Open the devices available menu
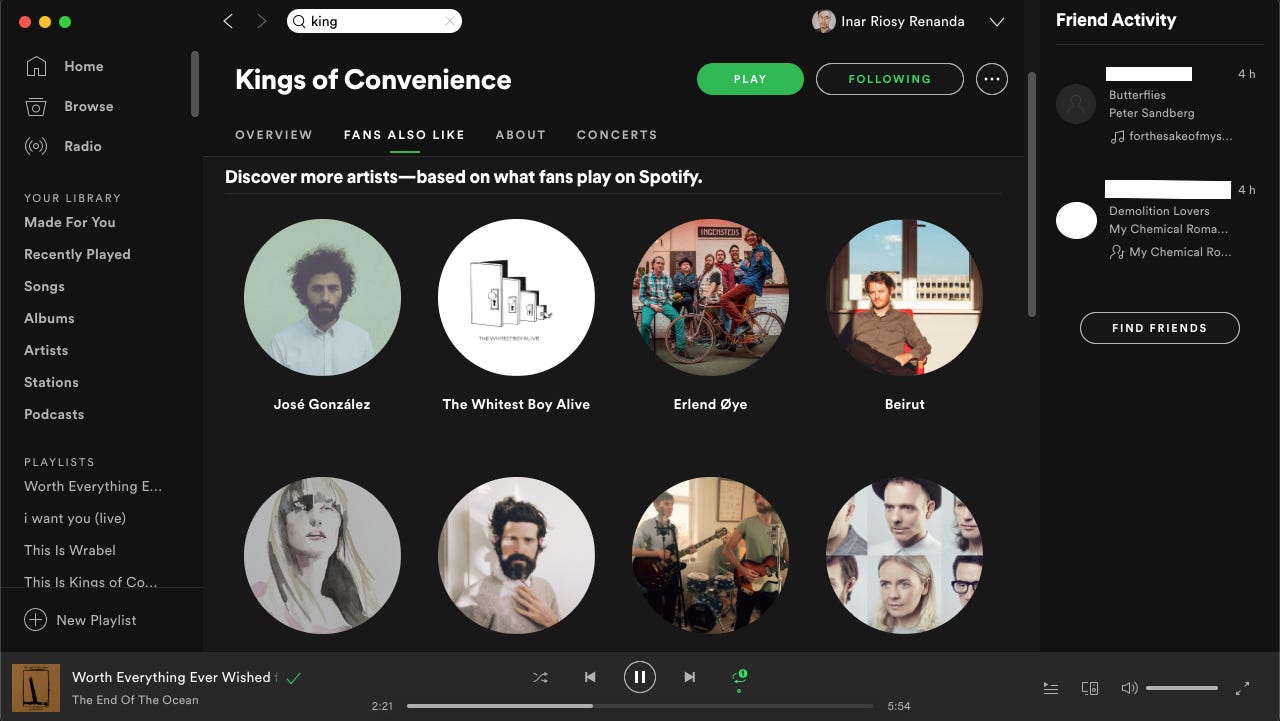 (x=1089, y=688)
